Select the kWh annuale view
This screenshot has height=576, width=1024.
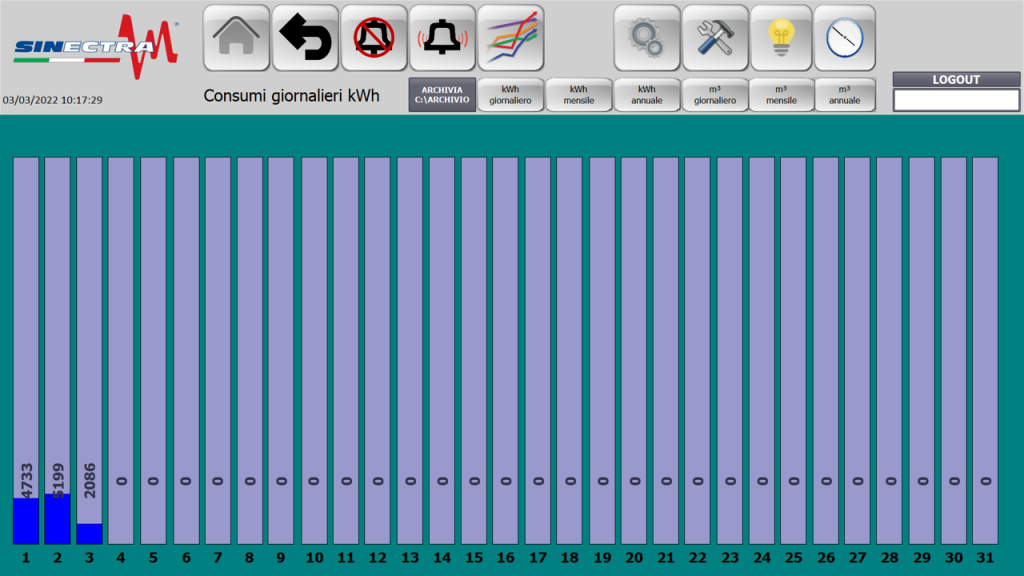(x=646, y=95)
